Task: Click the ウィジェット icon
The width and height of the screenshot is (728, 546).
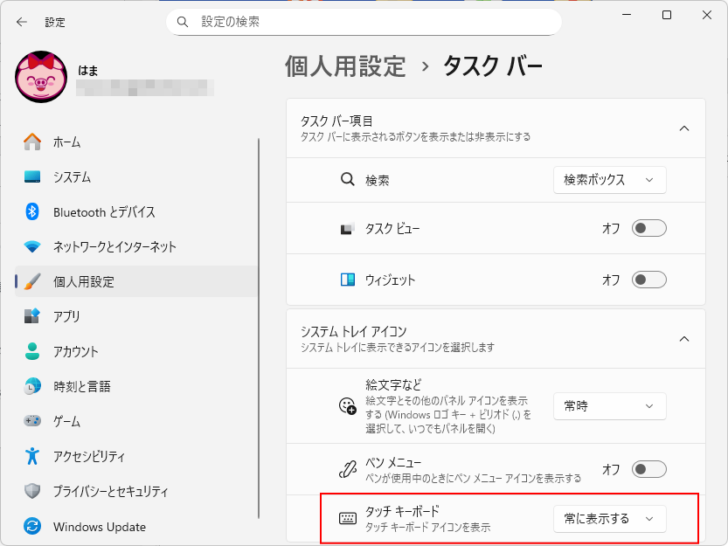Action: point(347,280)
